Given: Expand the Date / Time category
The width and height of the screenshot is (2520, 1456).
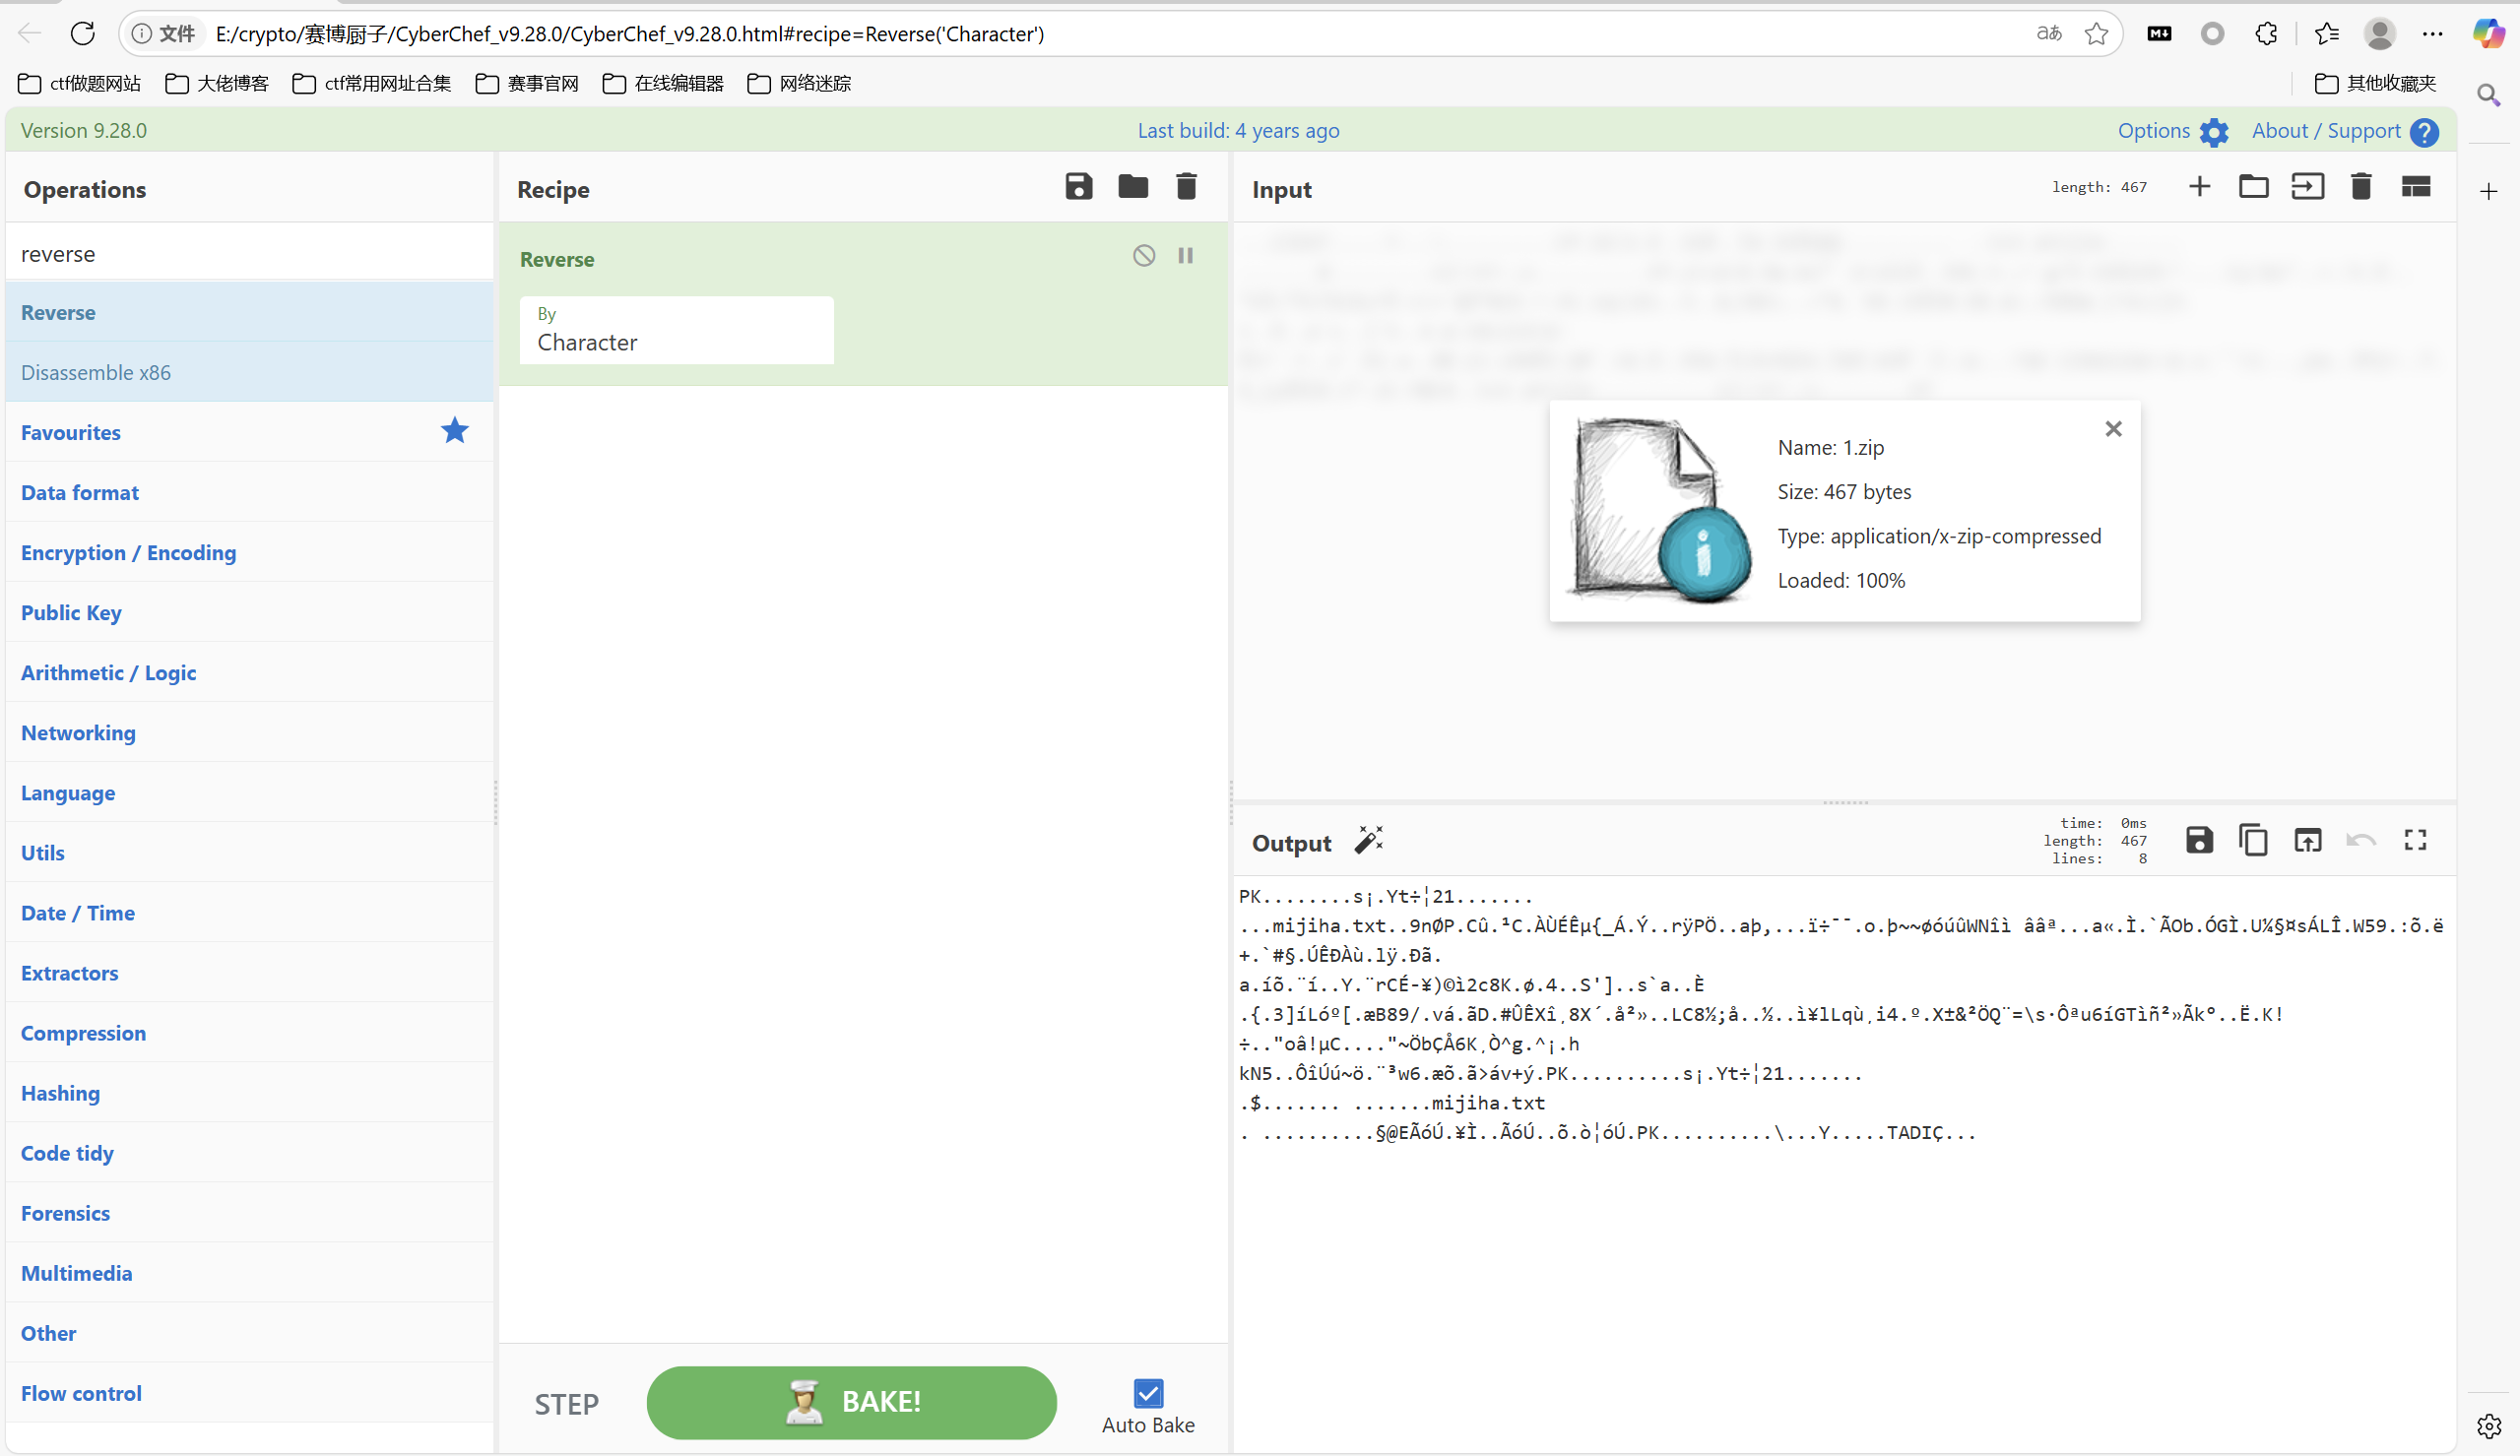Looking at the screenshot, I should click(249, 912).
